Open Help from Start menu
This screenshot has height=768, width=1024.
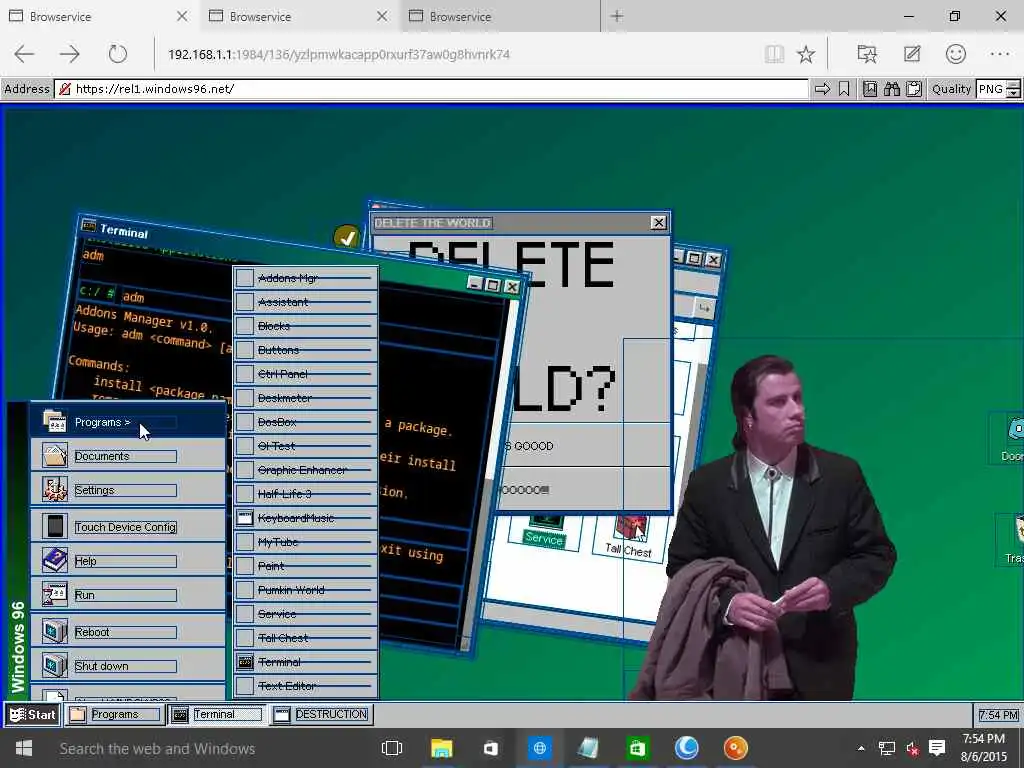point(128,560)
